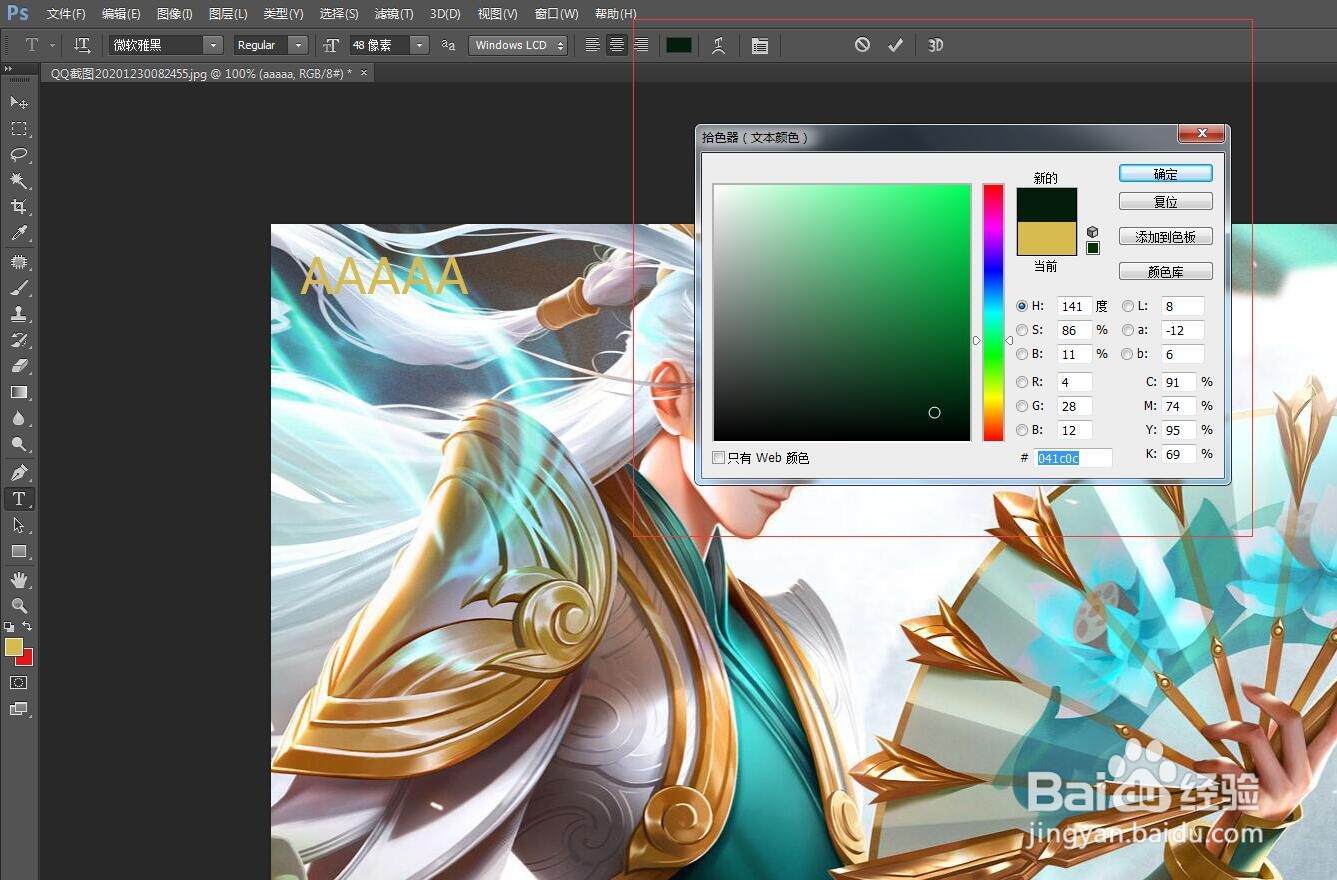Select the Path Selection tool

[x=19, y=524]
